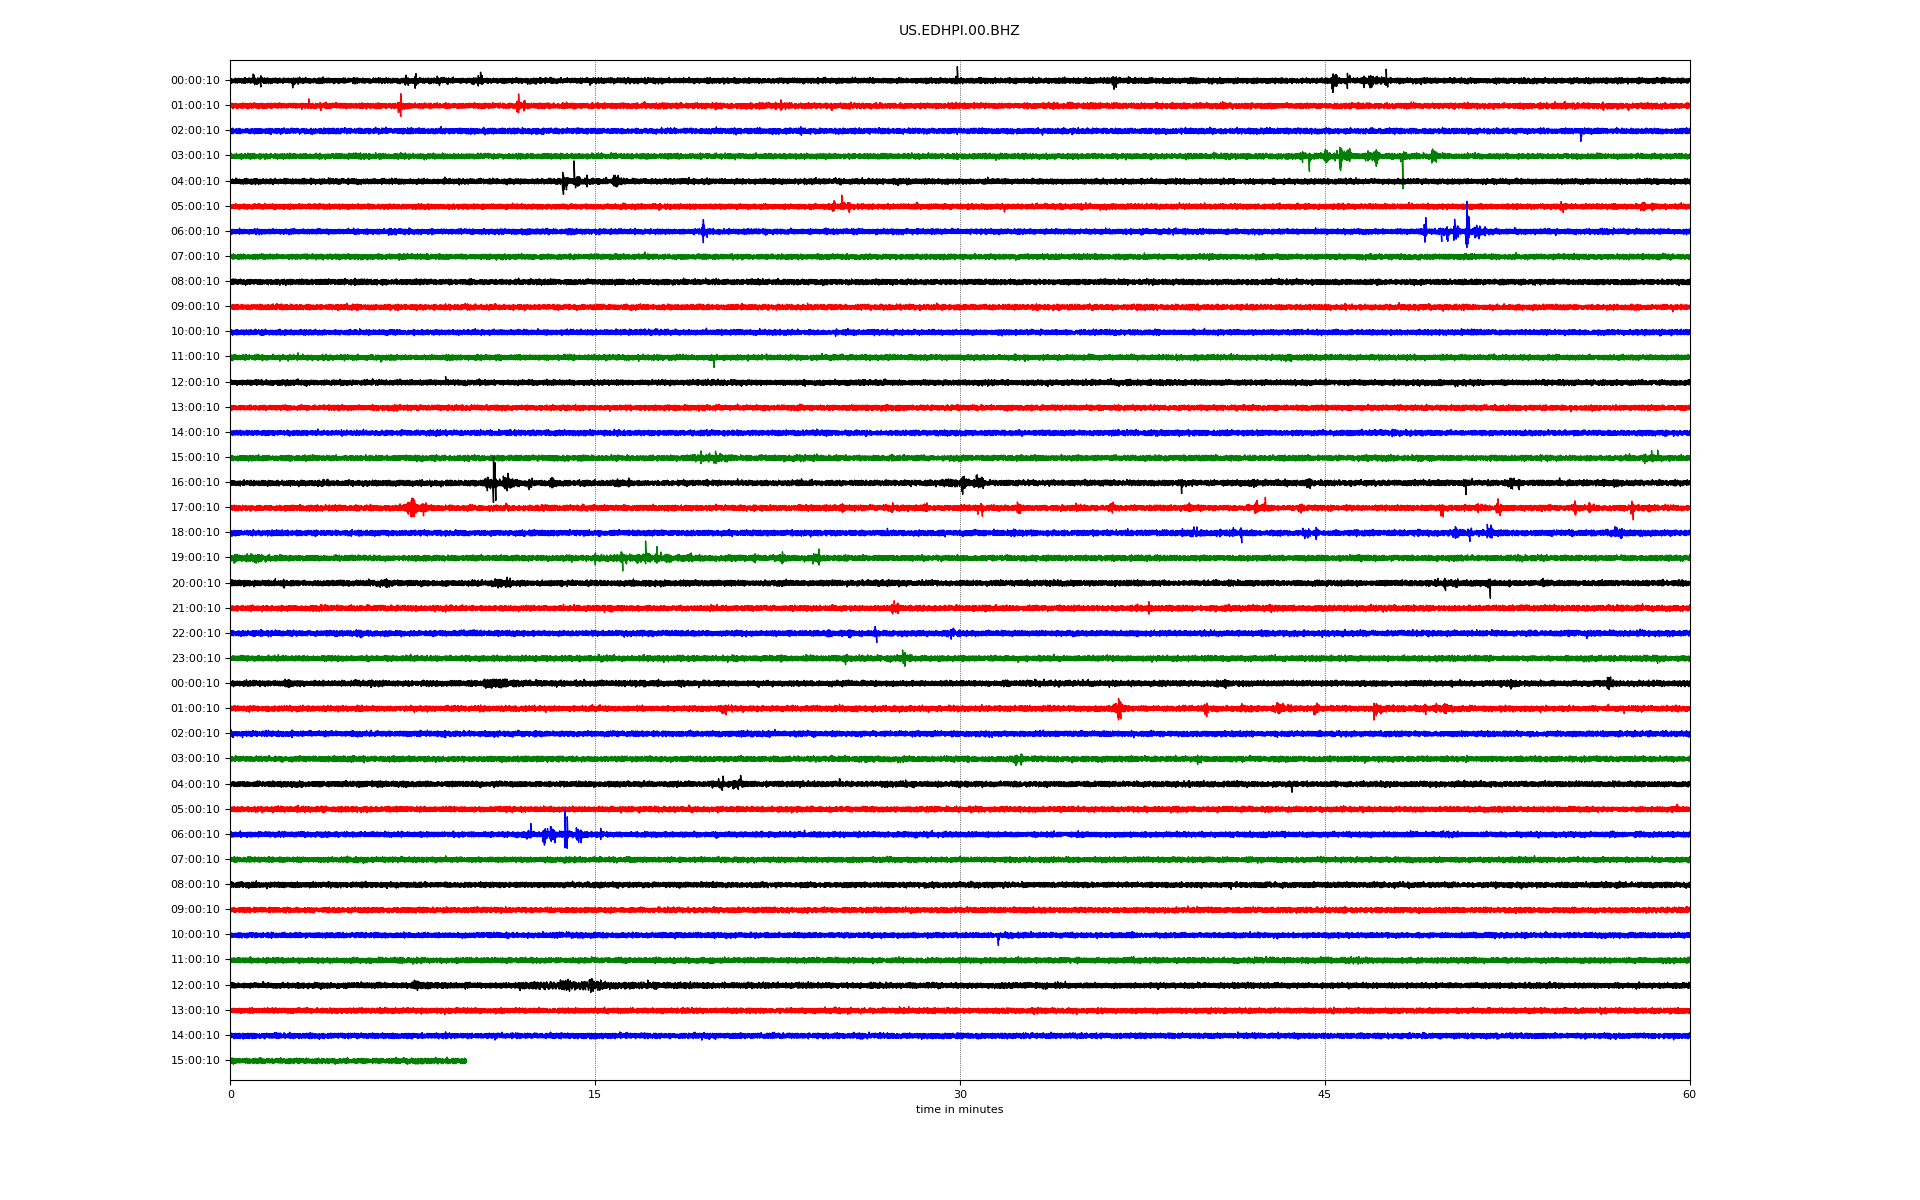The height and width of the screenshot is (1200, 1920).
Task: Click the 60 tick label on x-axis
Action: pyautogui.click(x=1688, y=1094)
